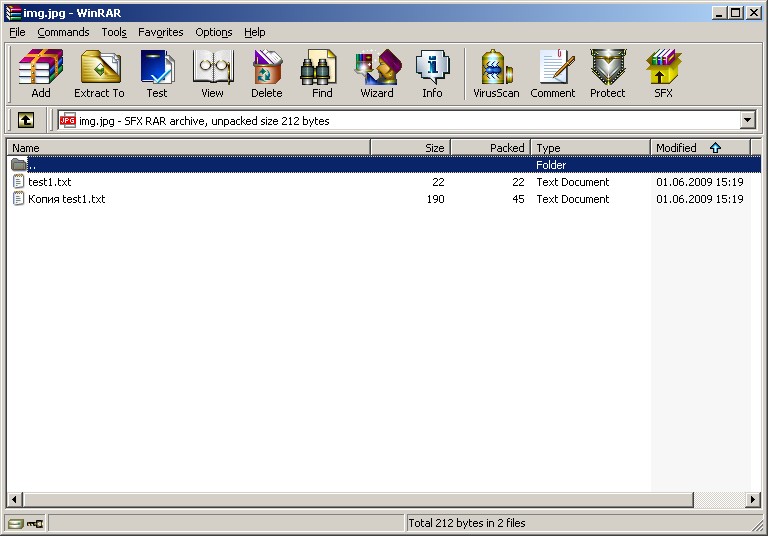Select the '..' parent folder row
This screenshot has height=536, width=768.
(384, 165)
